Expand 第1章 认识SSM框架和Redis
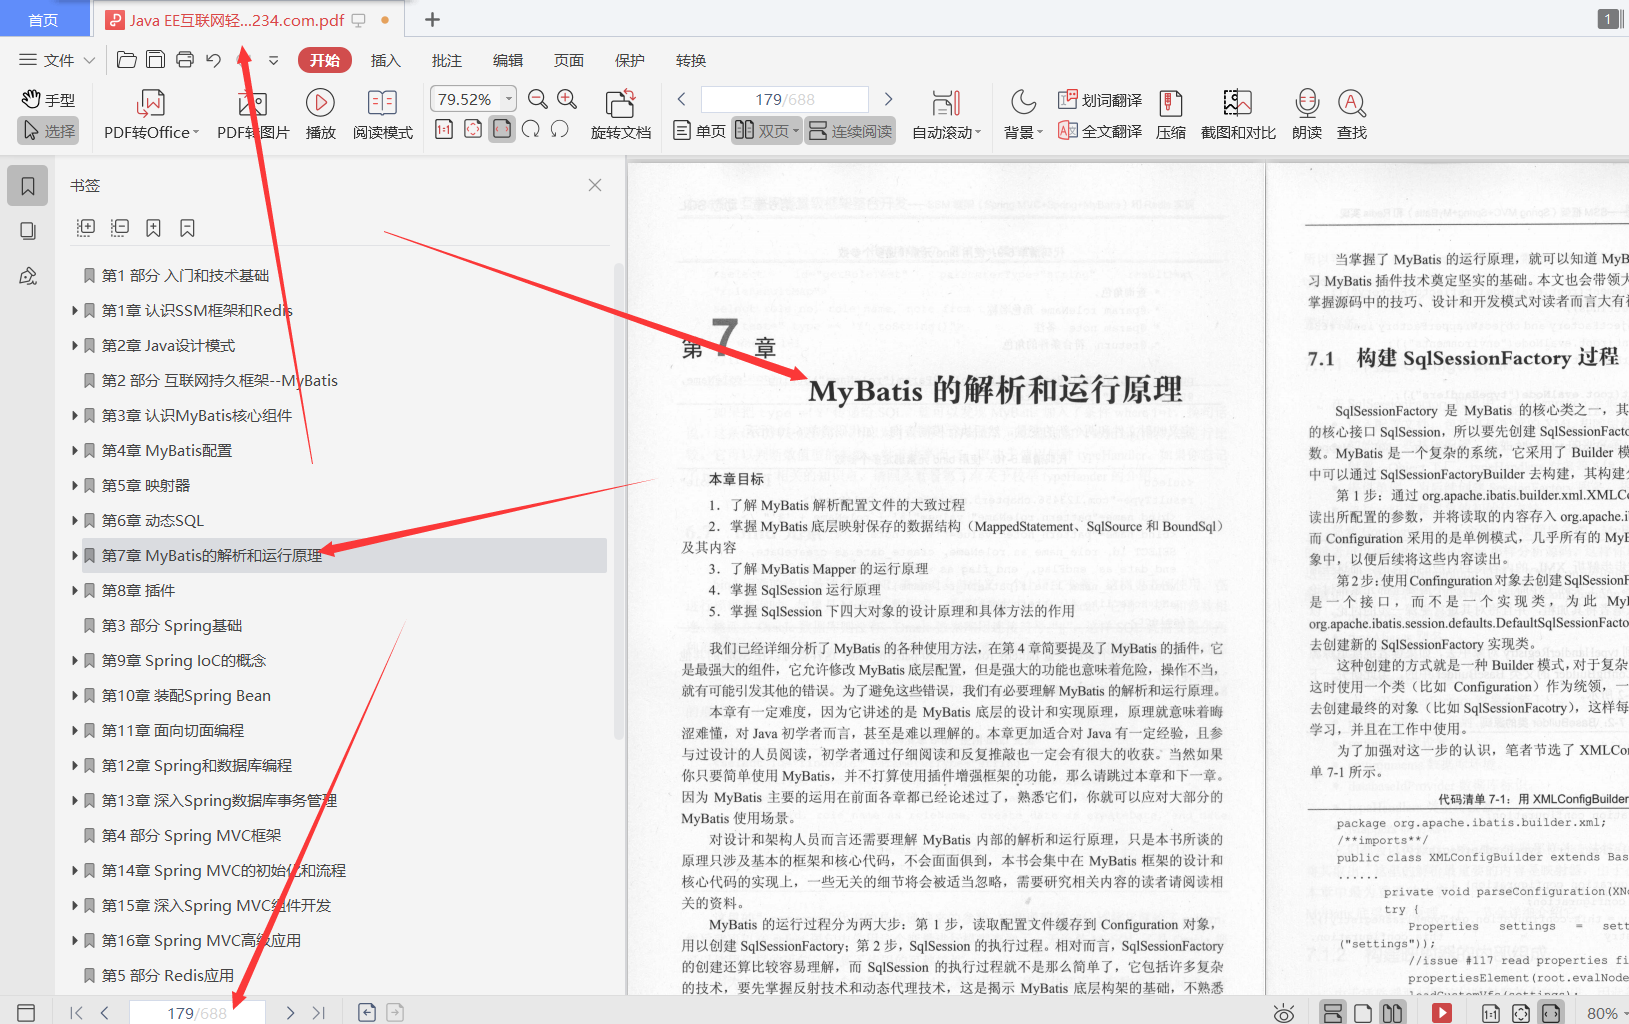This screenshot has width=1629, height=1024. (x=75, y=311)
